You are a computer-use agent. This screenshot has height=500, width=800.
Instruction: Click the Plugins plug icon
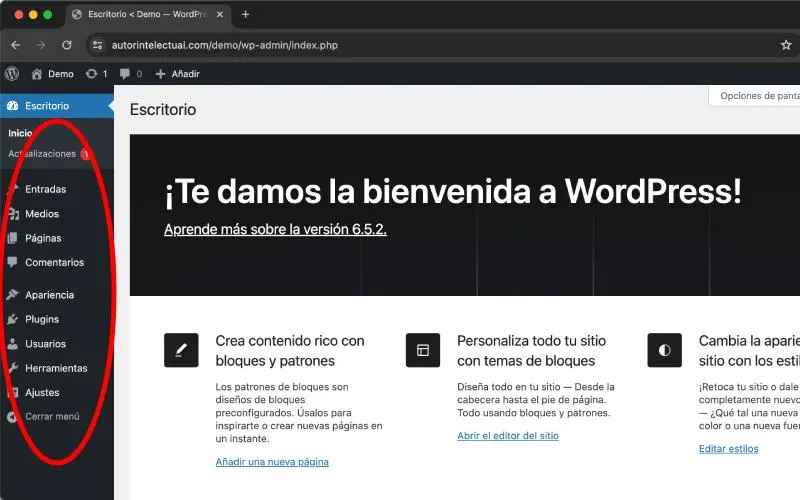(x=13, y=319)
